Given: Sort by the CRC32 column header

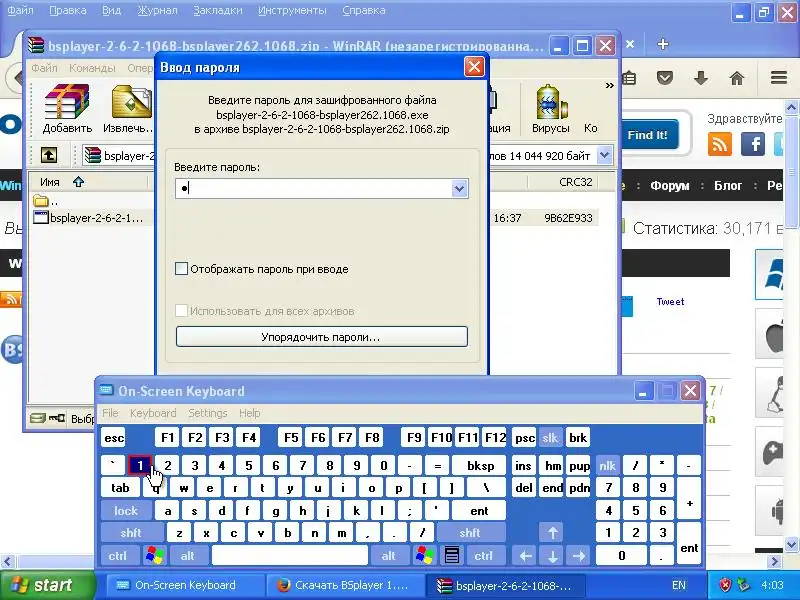Looking at the screenshot, I should 576,182.
